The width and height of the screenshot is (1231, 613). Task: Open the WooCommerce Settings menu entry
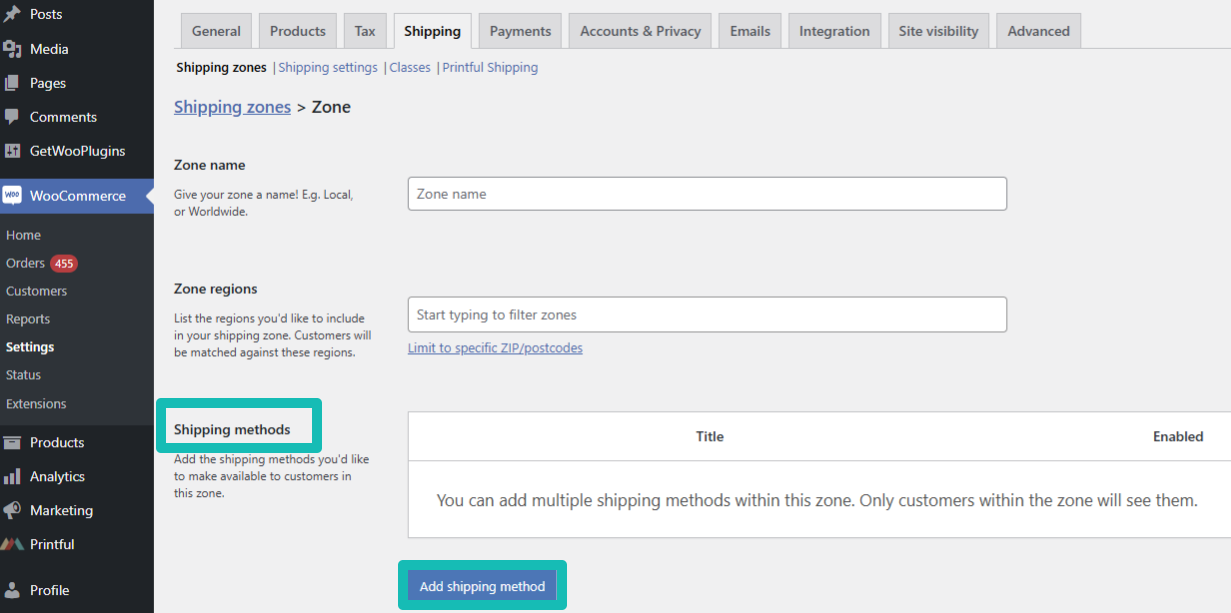[29, 346]
